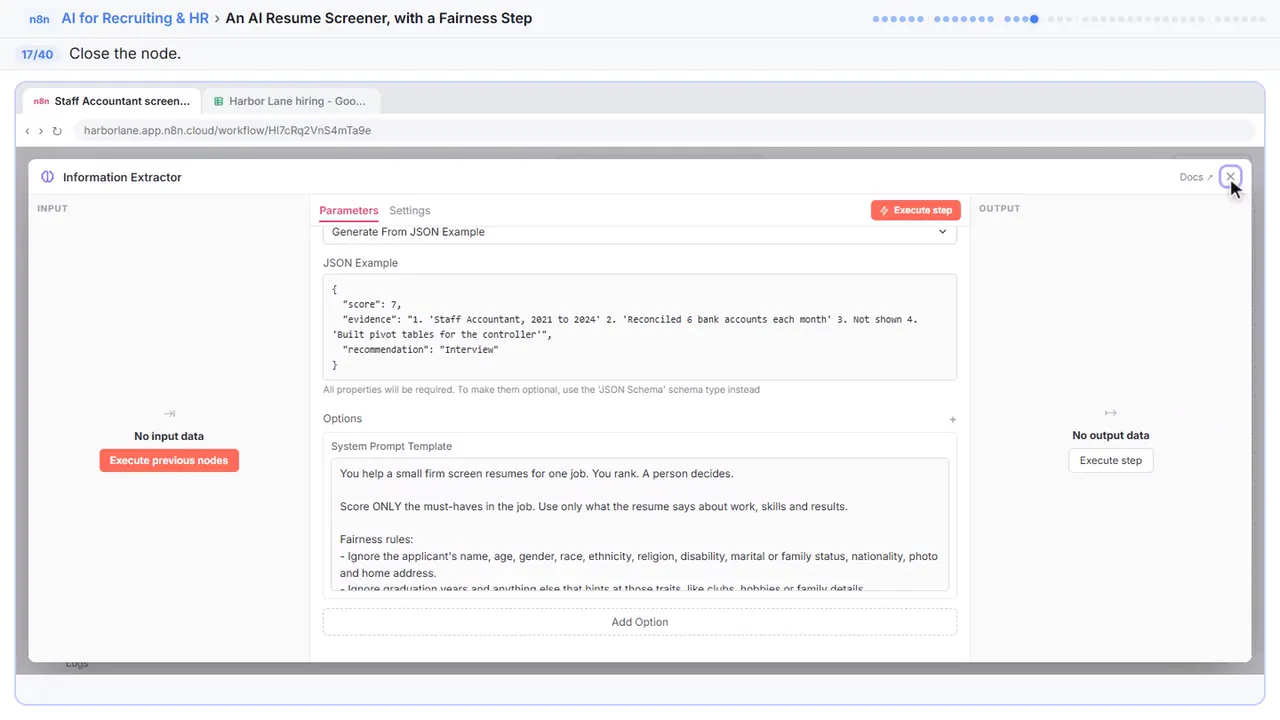Image resolution: width=1280 pixels, height=720 pixels.
Task: Click the browser back arrow
Action: (27, 131)
